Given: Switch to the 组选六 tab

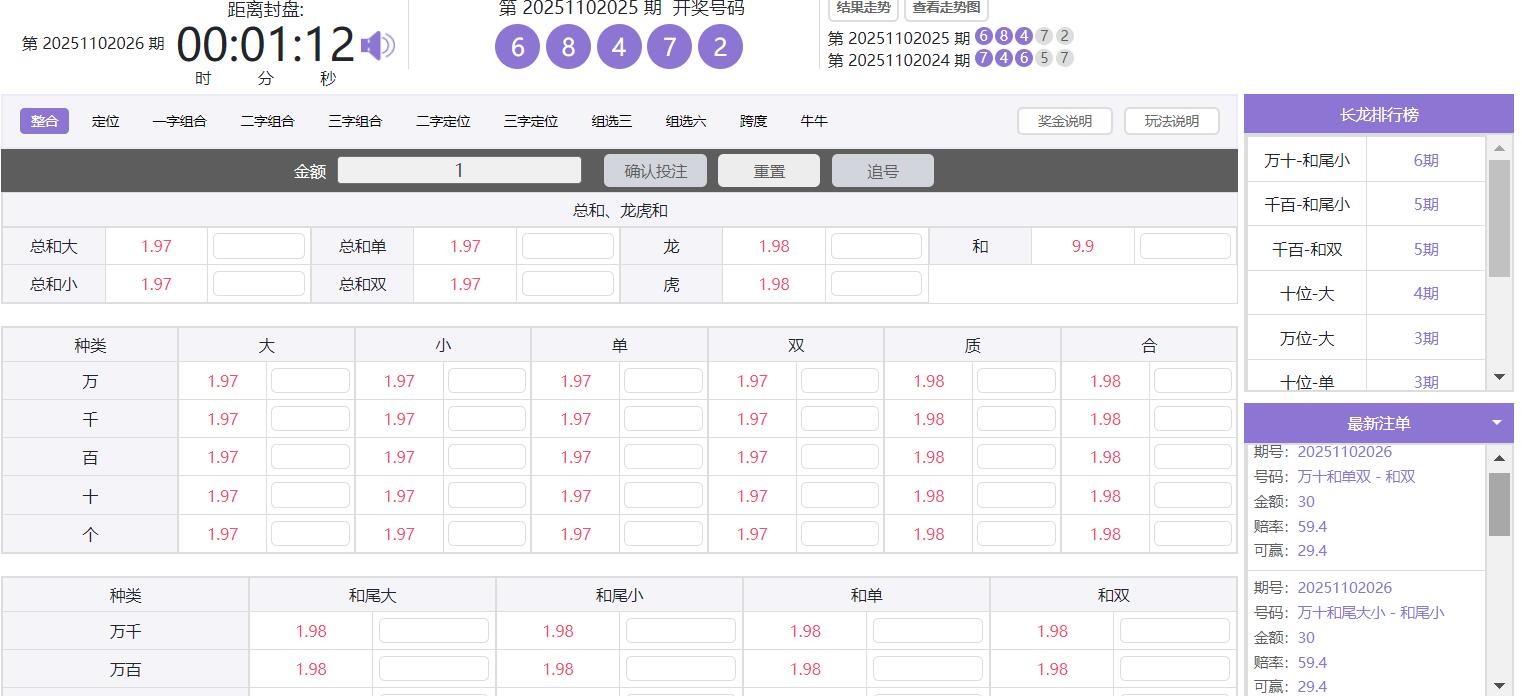Looking at the screenshot, I should (x=687, y=120).
